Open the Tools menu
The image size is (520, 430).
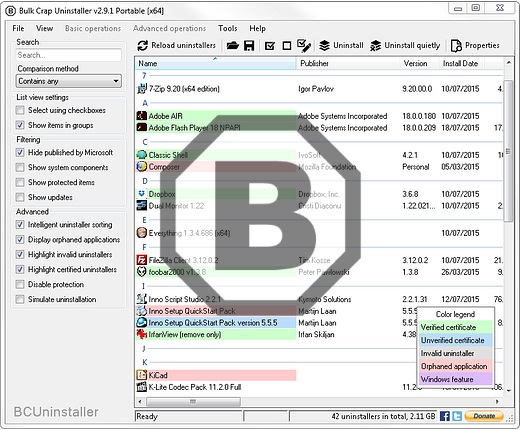coord(228,28)
